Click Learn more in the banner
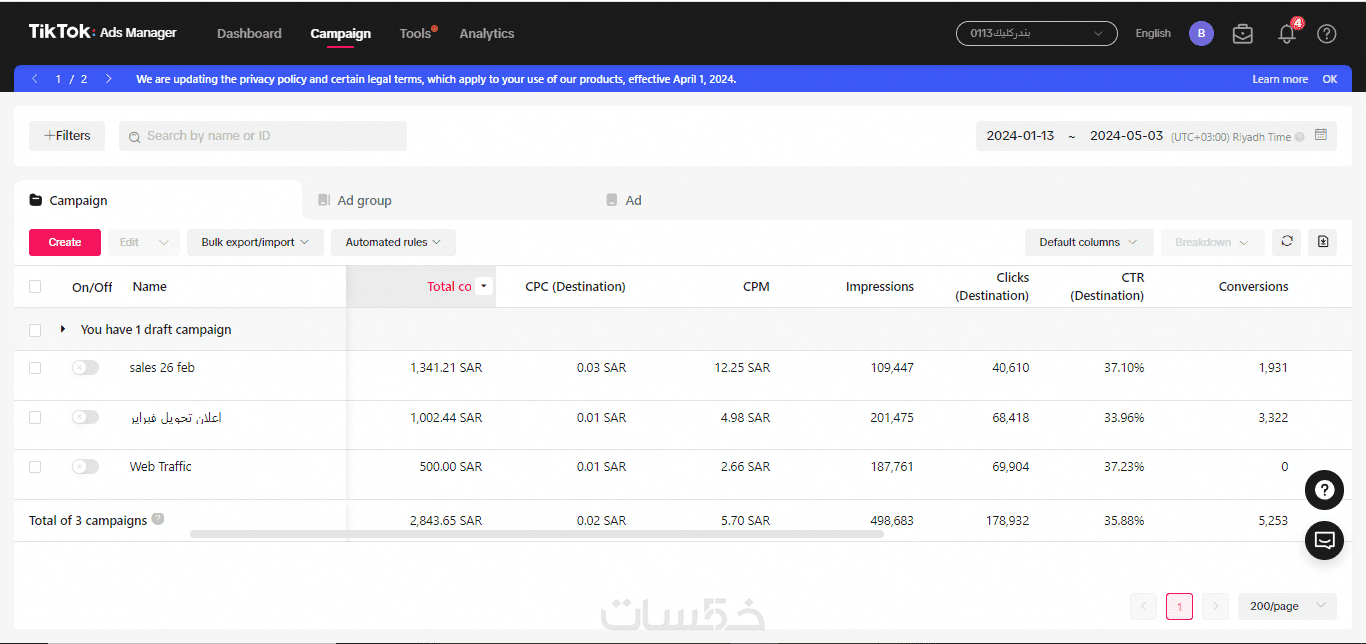Viewport: 1366px width, 644px height. pyautogui.click(x=1280, y=79)
